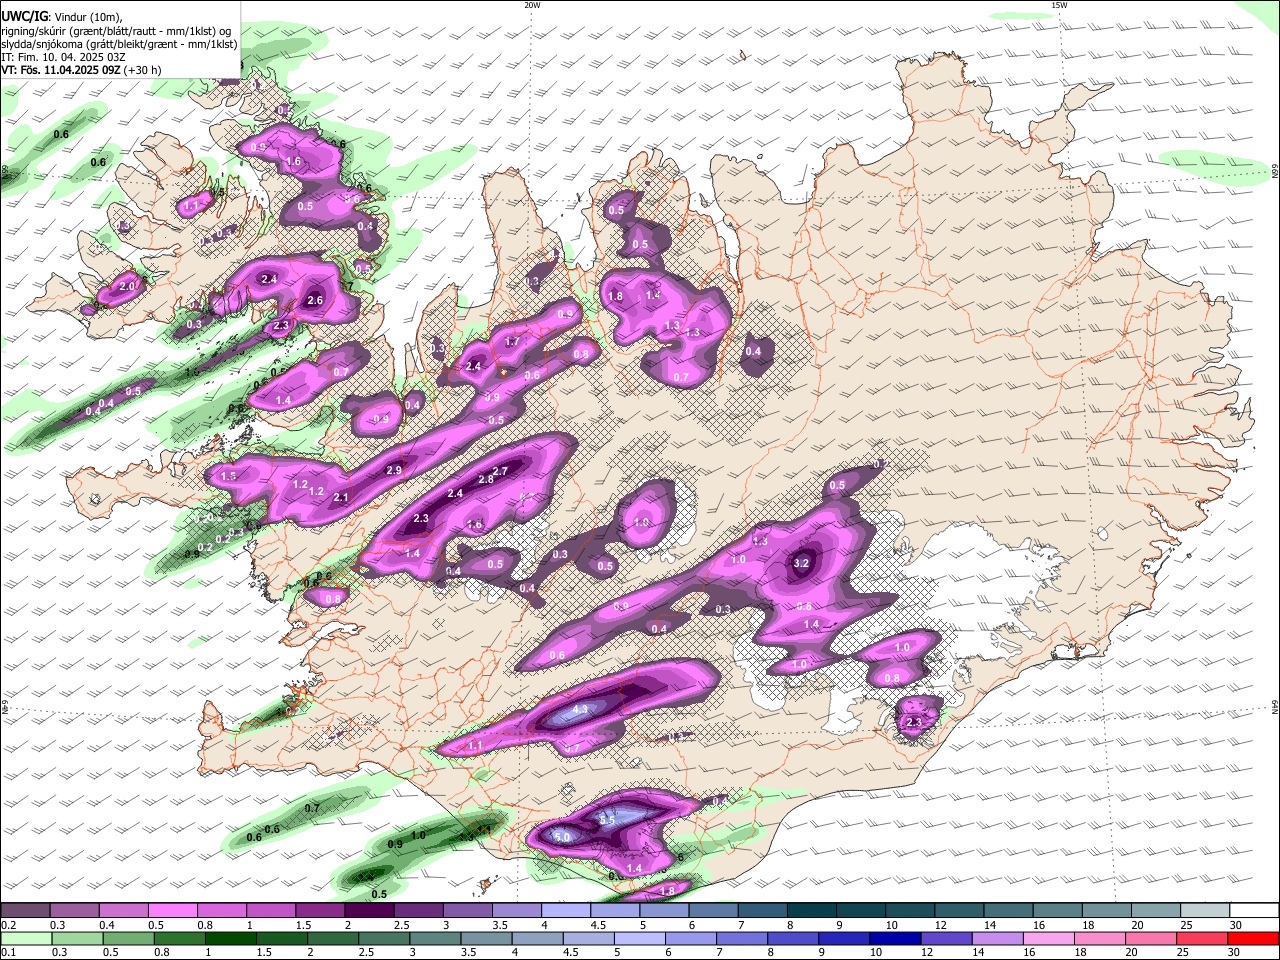
Task: Click the rain legend swatch between 0.5 and 0.8
Action: 128,939
